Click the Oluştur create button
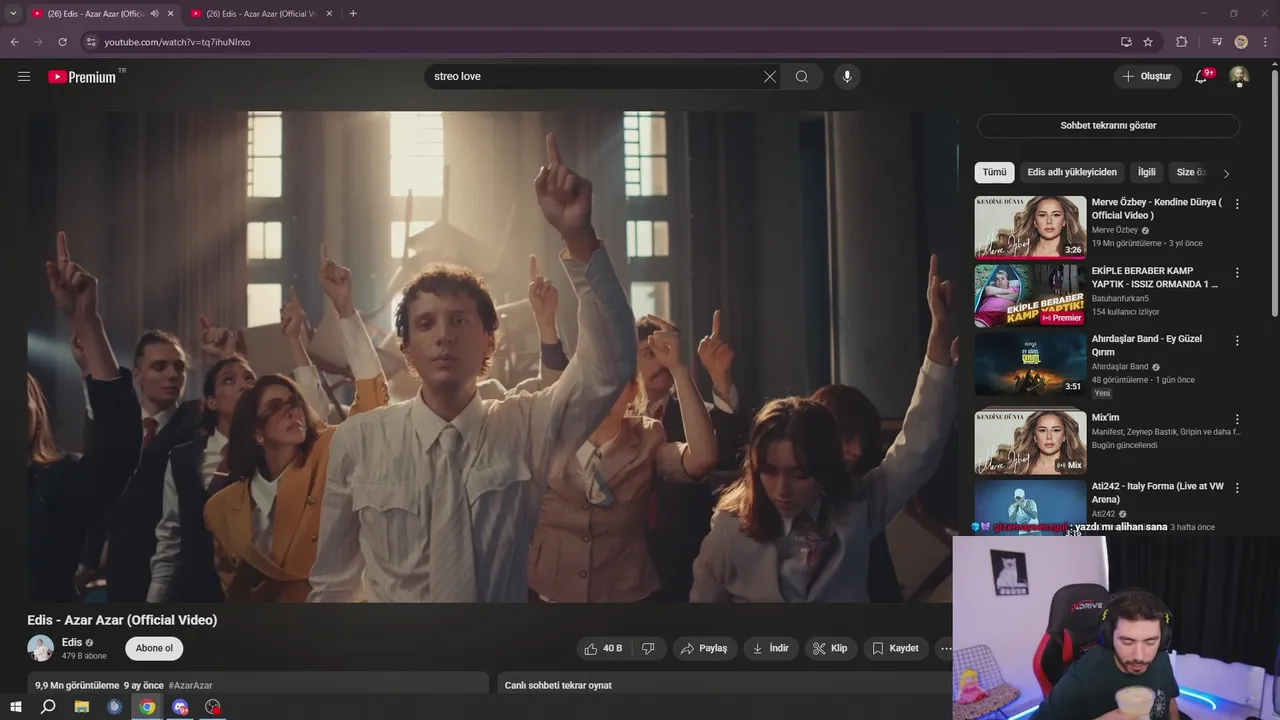The image size is (1280, 720). [x=1146, y=76]
